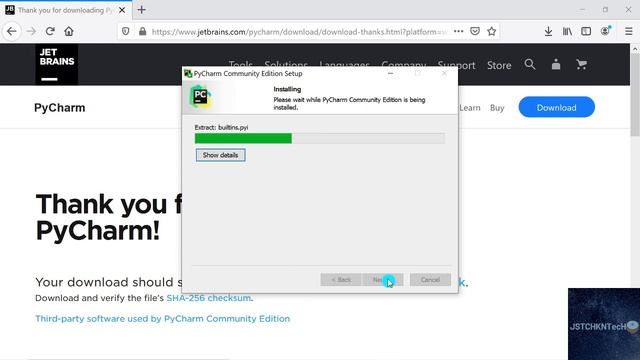
Task: Click the disabled Next button in setup
Action: click(x=383, y=280)
